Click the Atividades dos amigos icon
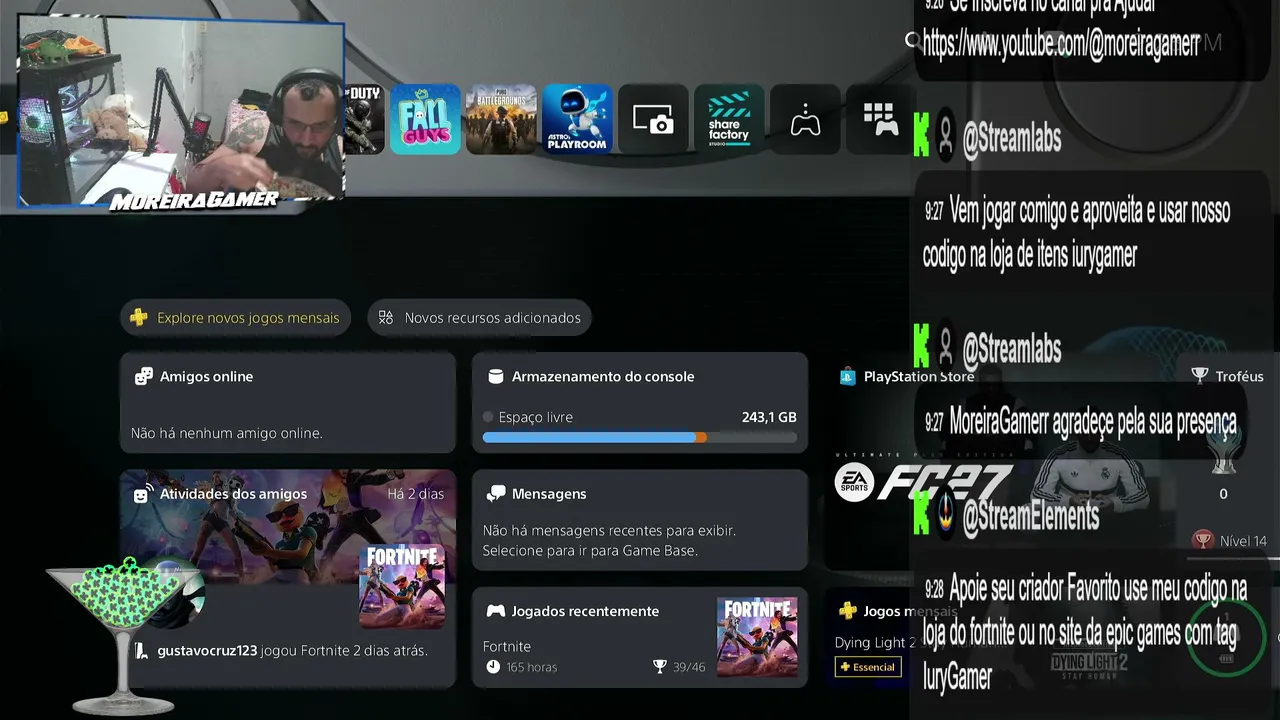This screenshot has width=1280, height=720. tap(144, 493)
